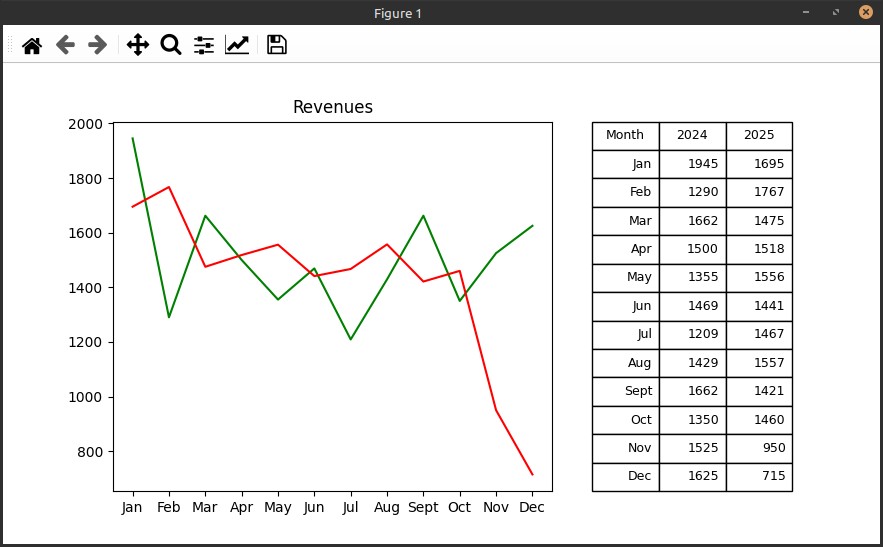Viewport: 883px width, 547px height.
Task: Open the Configure subplots dialog
Action: tap(204, 45)
